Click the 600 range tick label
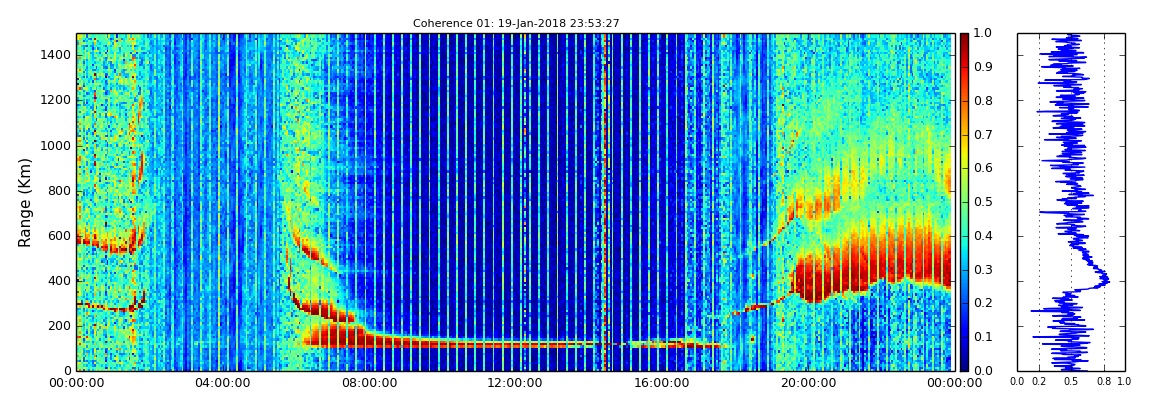This screenshot has height=407, width=1150. [59, 236]
